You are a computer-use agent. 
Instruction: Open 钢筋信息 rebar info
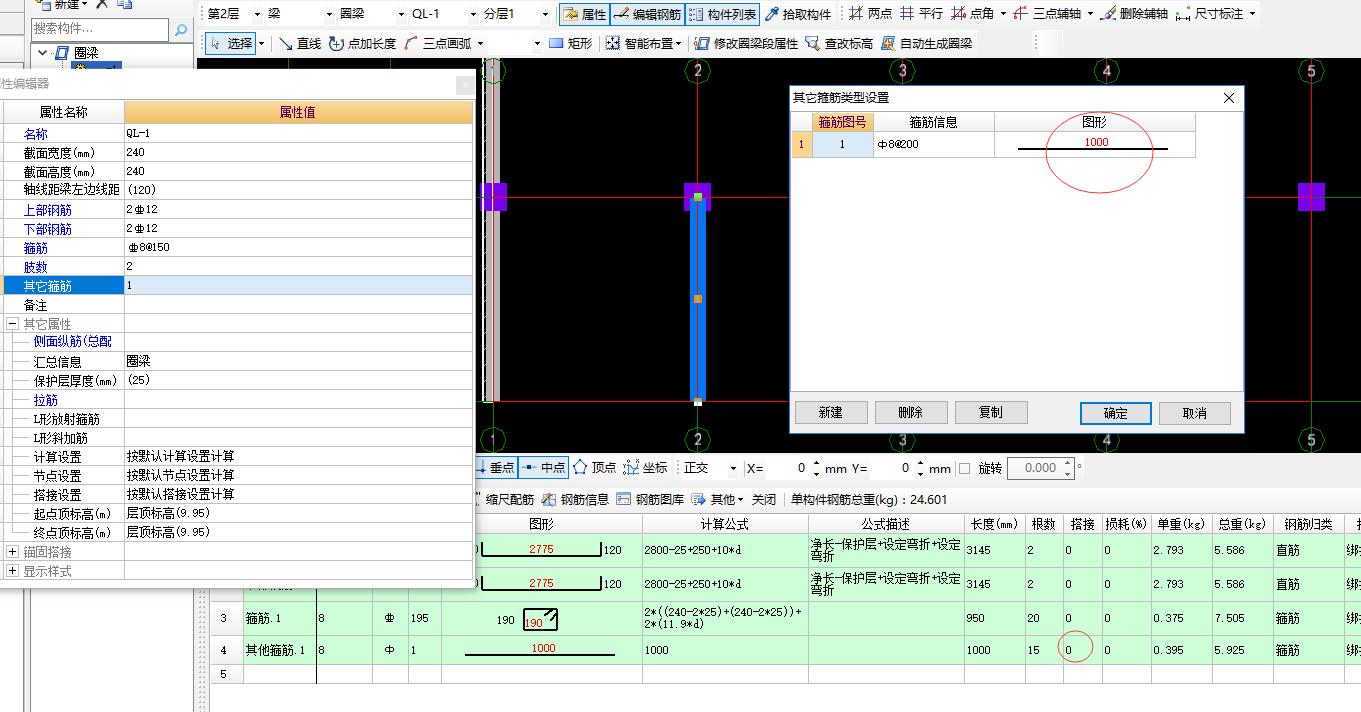(x=575, y=499)
